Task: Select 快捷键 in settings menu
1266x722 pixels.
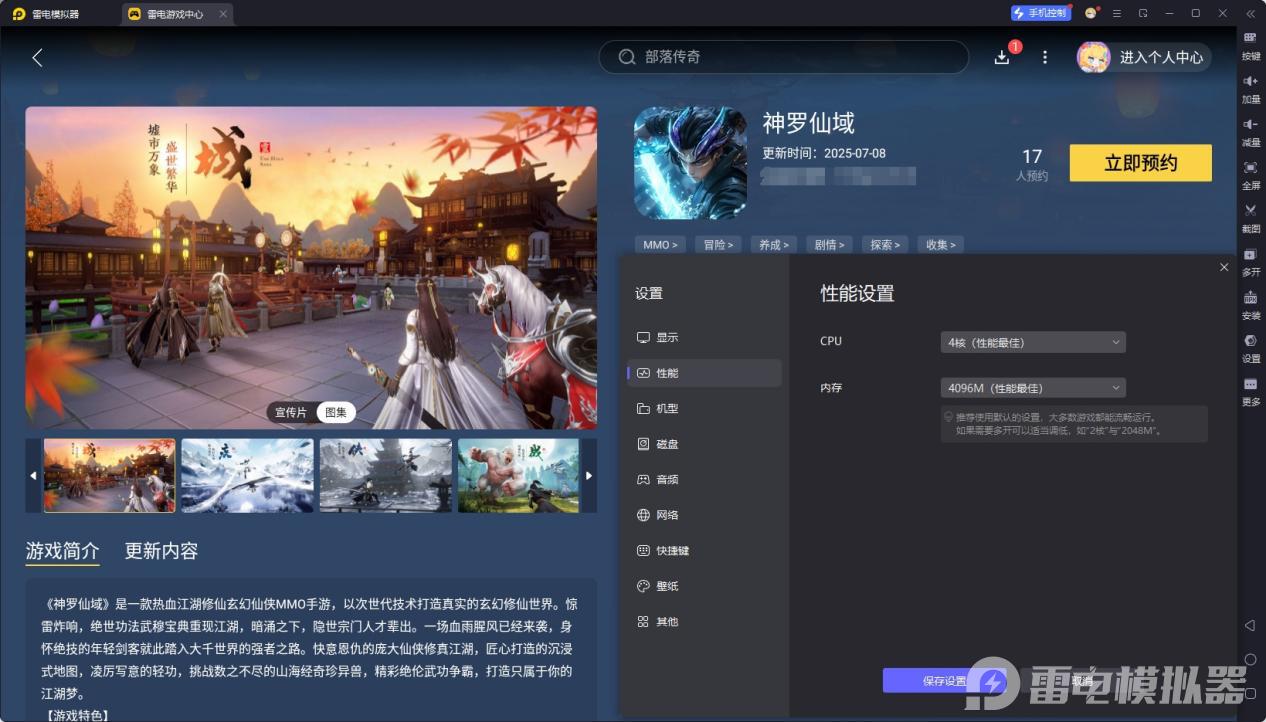Action: [704, 551]
